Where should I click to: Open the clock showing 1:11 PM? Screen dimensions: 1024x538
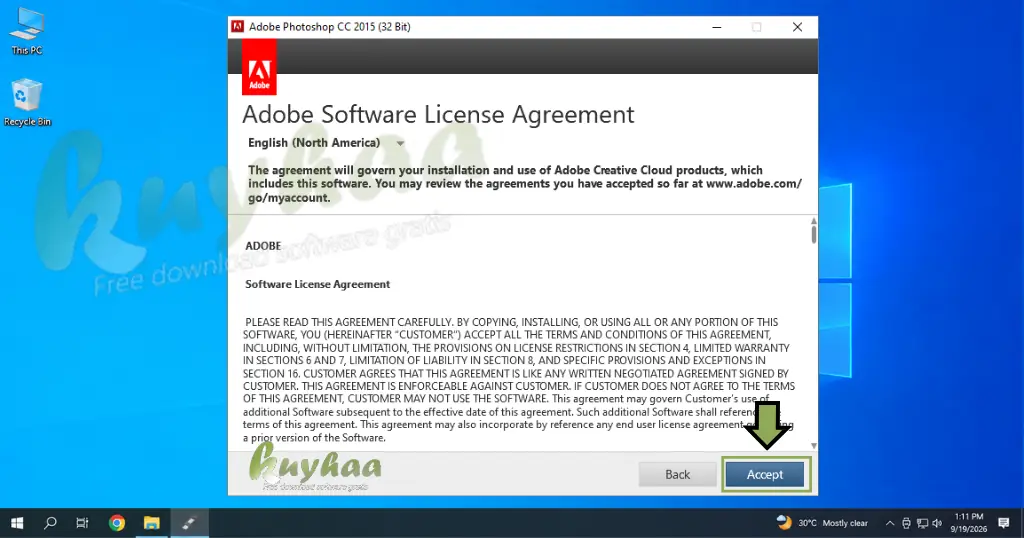point(968,523)
